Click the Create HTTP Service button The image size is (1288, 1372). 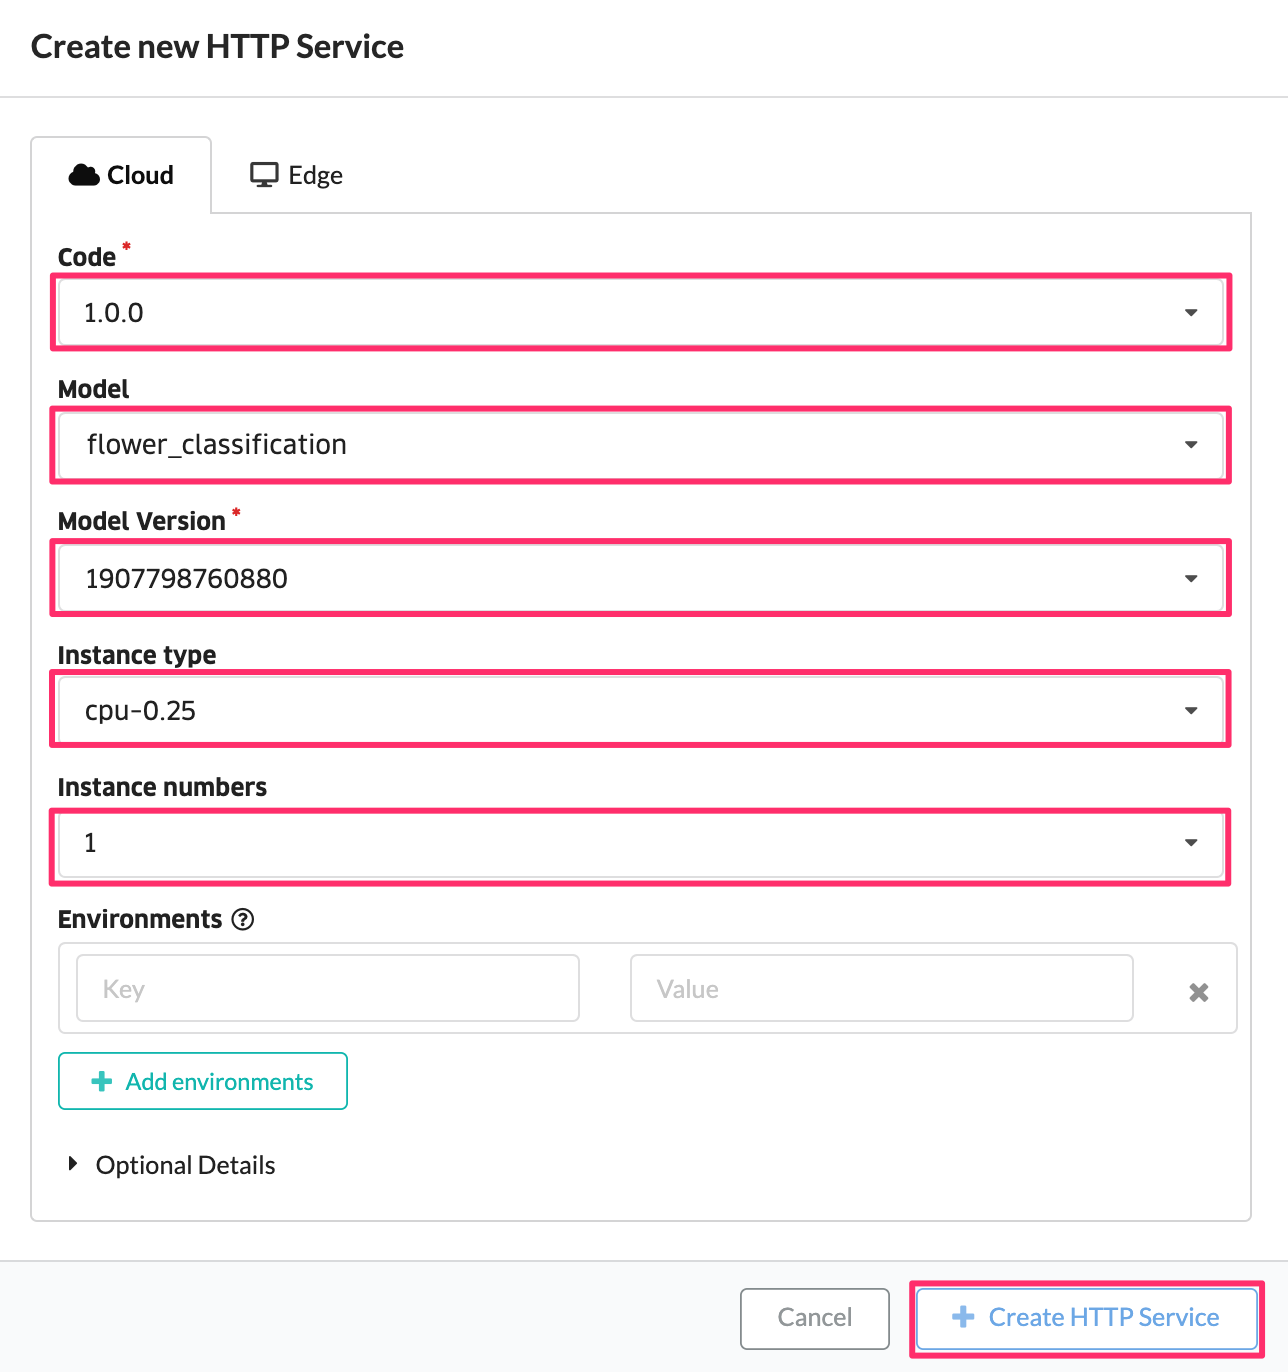pos(1087,1318)
